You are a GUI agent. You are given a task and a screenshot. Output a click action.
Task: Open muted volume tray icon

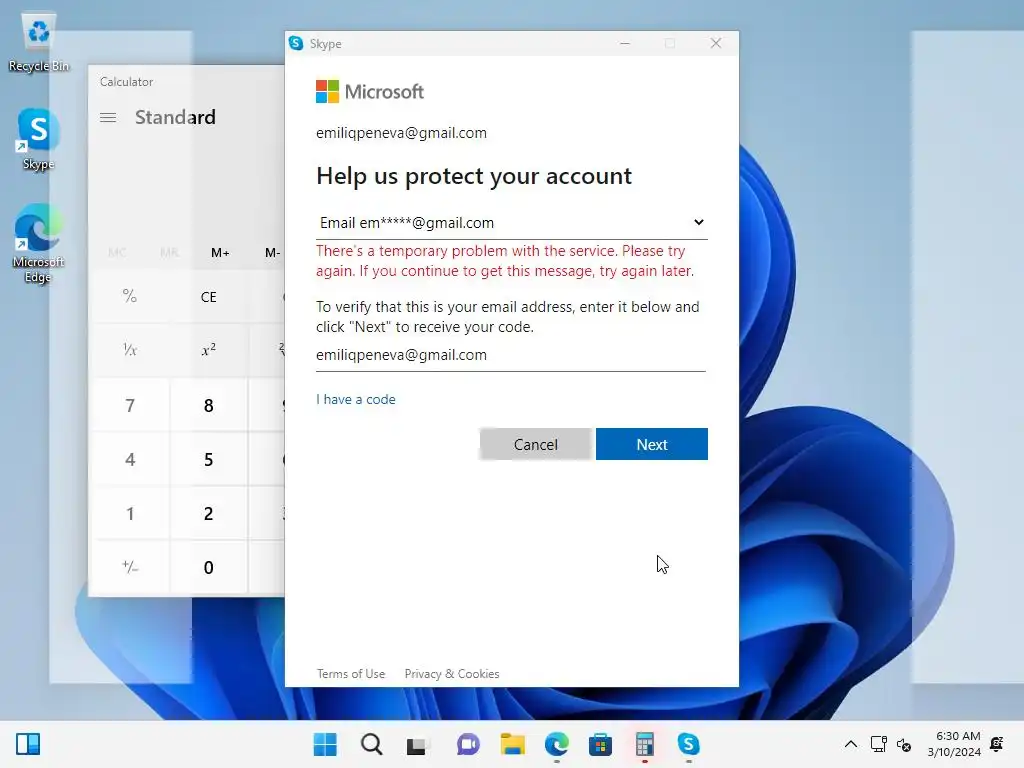(904, 744)
